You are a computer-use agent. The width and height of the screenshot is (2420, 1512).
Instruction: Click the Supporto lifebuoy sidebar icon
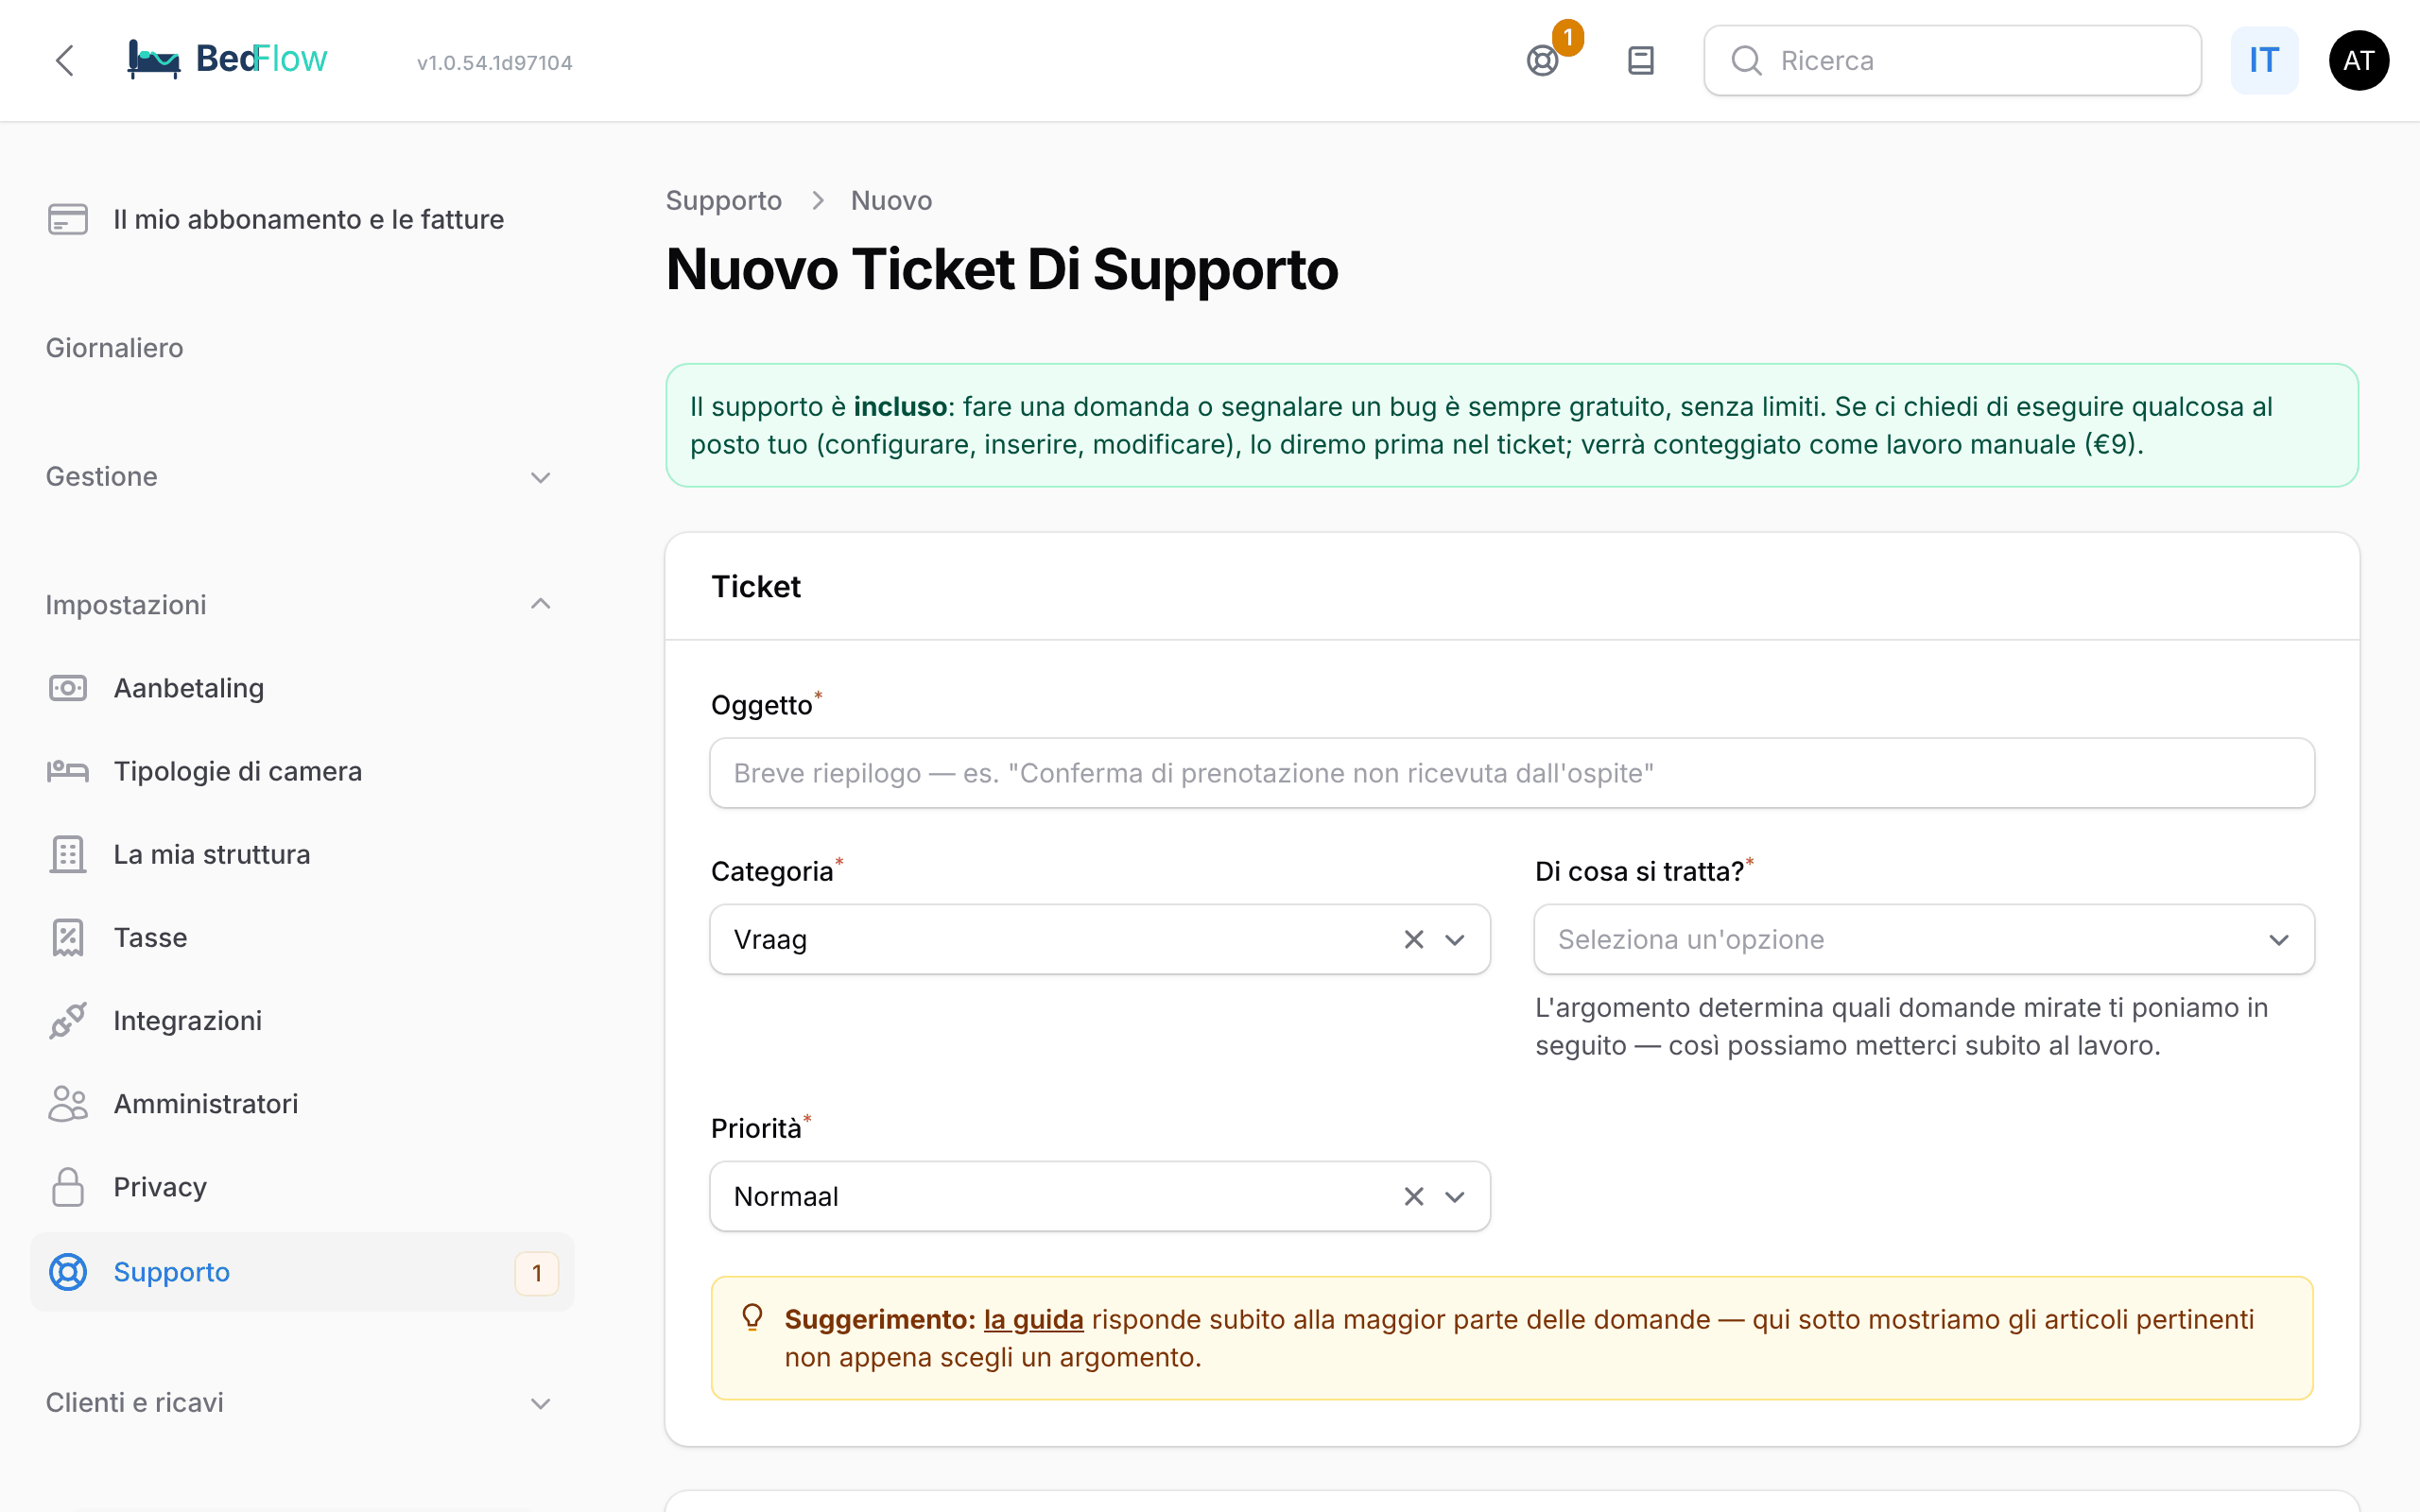tap(68, 1271)
